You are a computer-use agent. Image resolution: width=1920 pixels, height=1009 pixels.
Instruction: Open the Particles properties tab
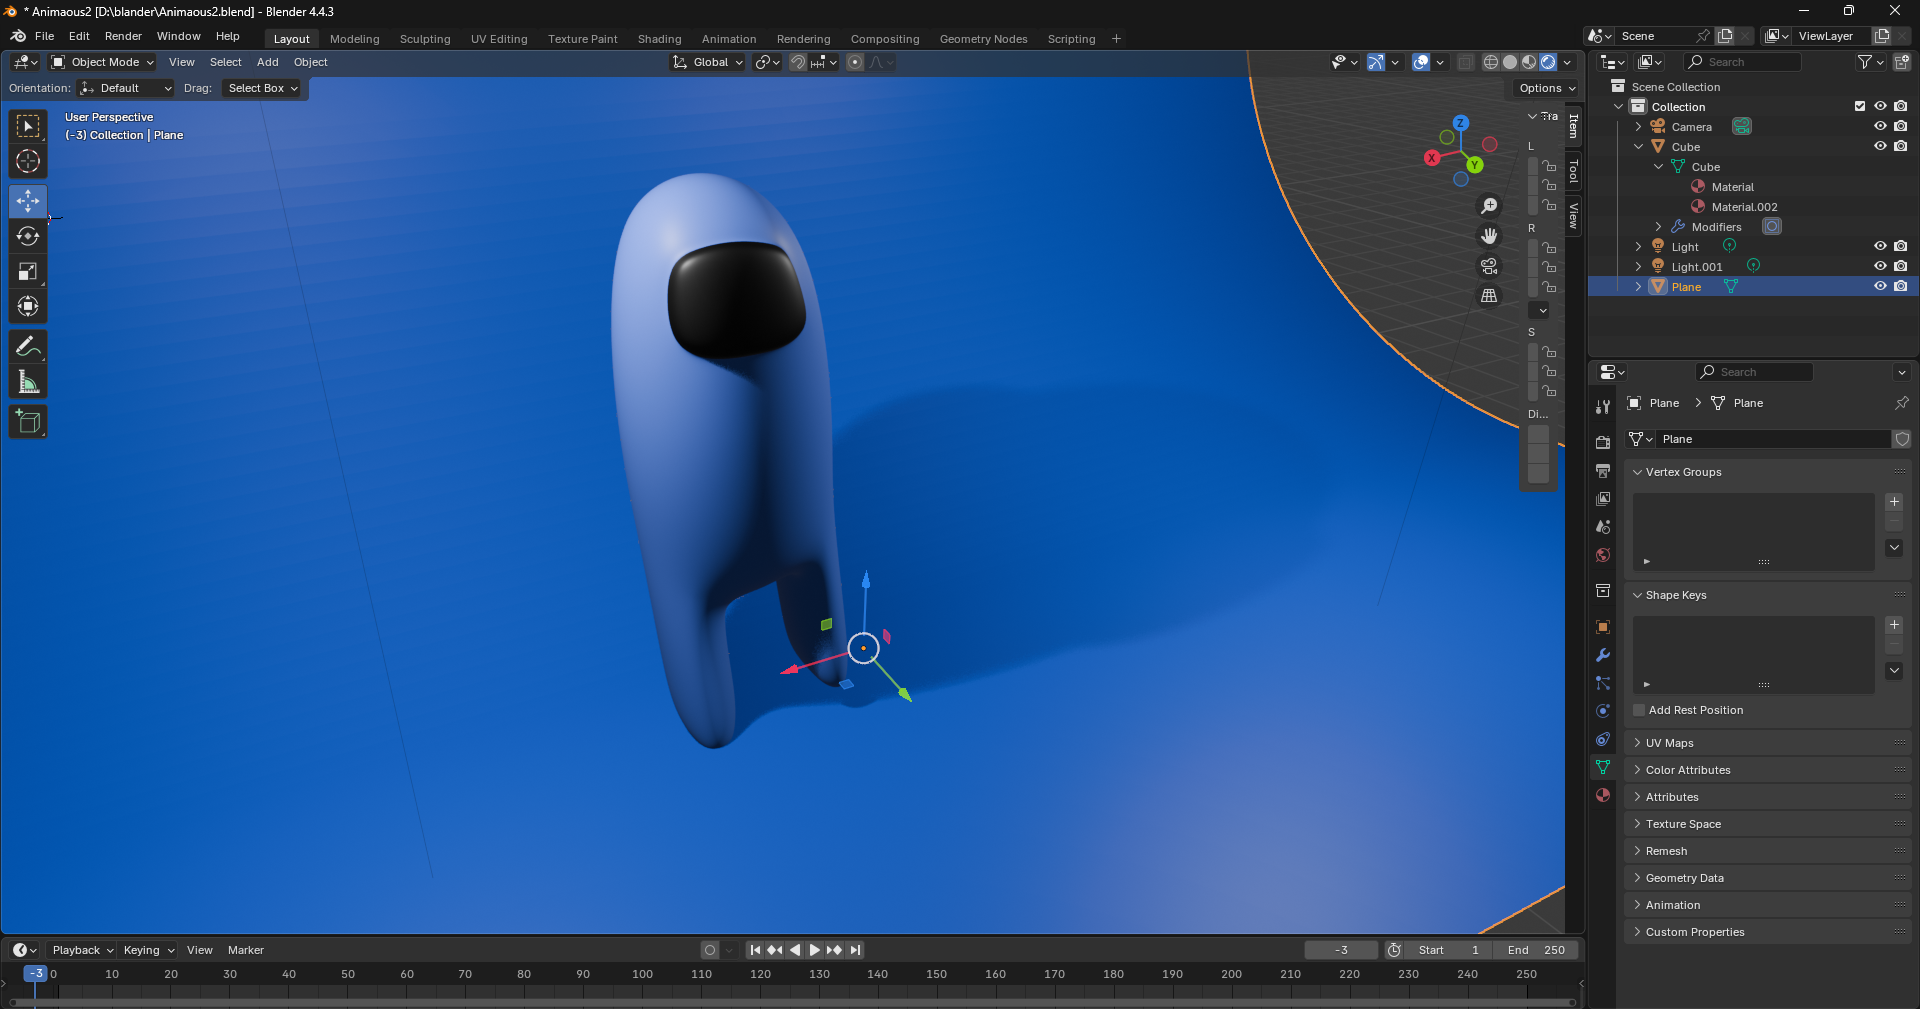1603,683
